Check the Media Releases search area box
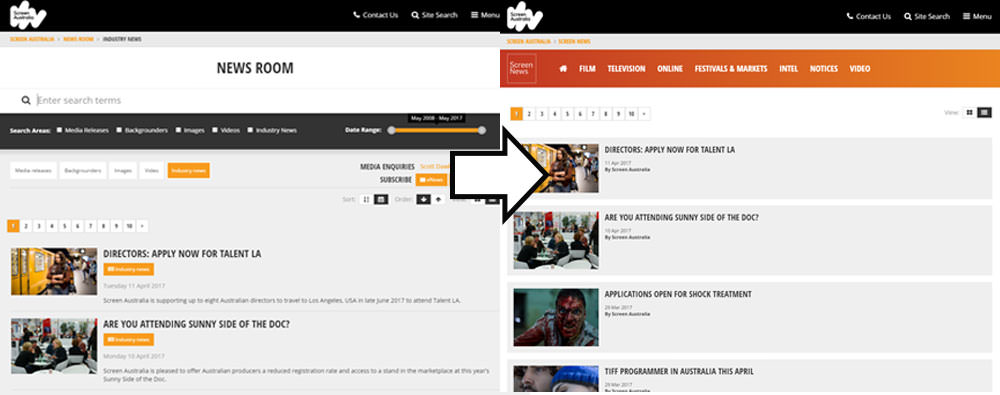Screen dimensions: 1000x395 coord(59,130)
